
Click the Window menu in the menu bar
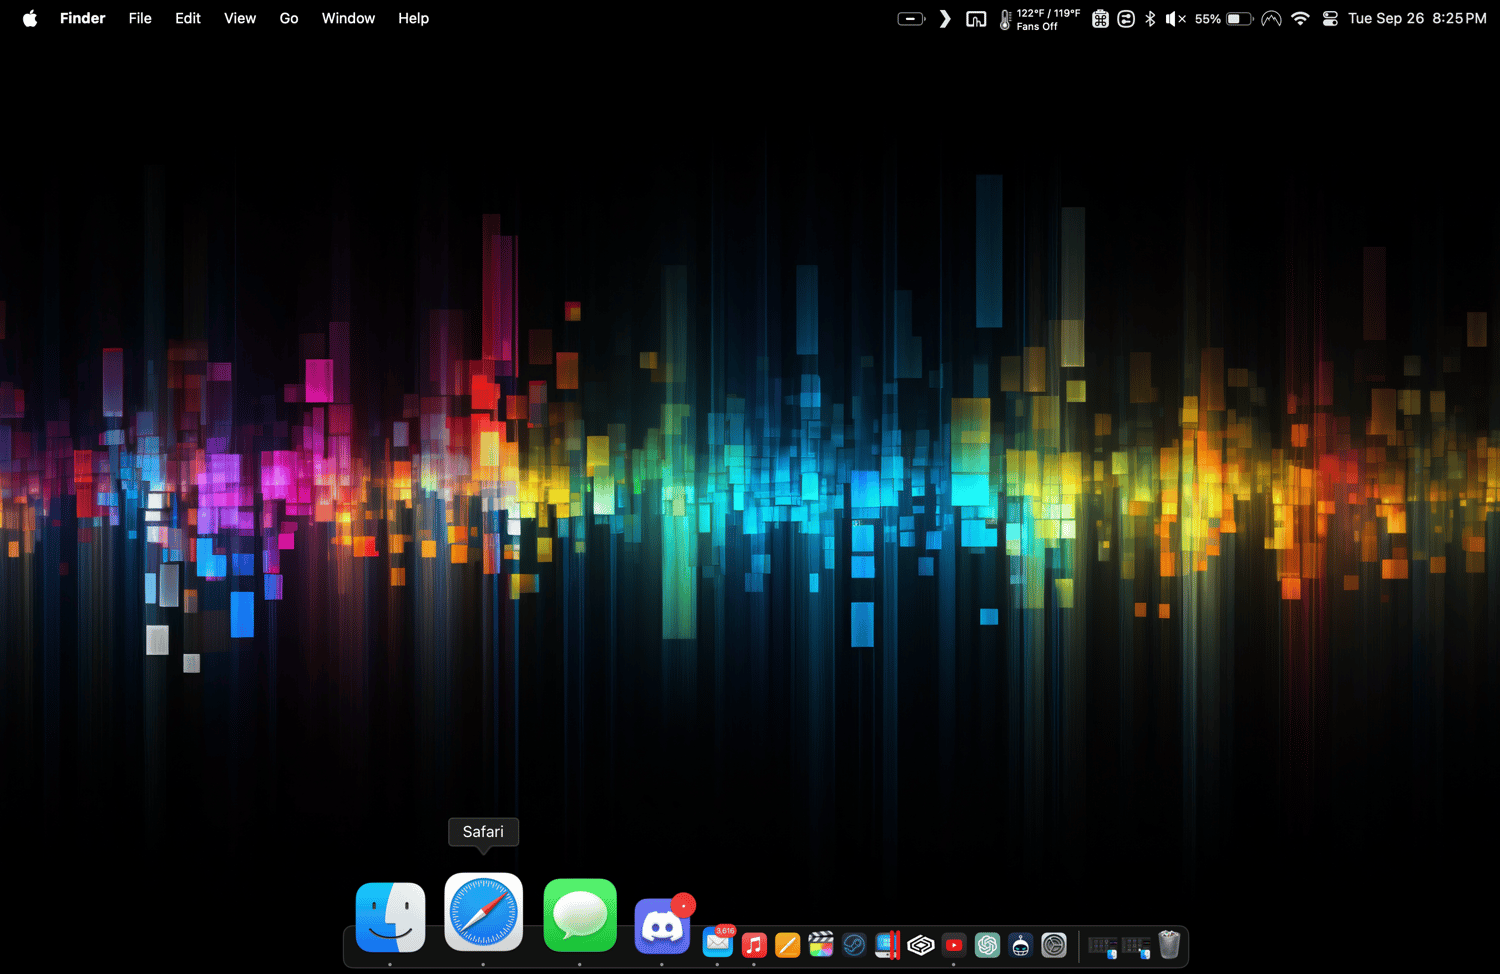point(348,18)
